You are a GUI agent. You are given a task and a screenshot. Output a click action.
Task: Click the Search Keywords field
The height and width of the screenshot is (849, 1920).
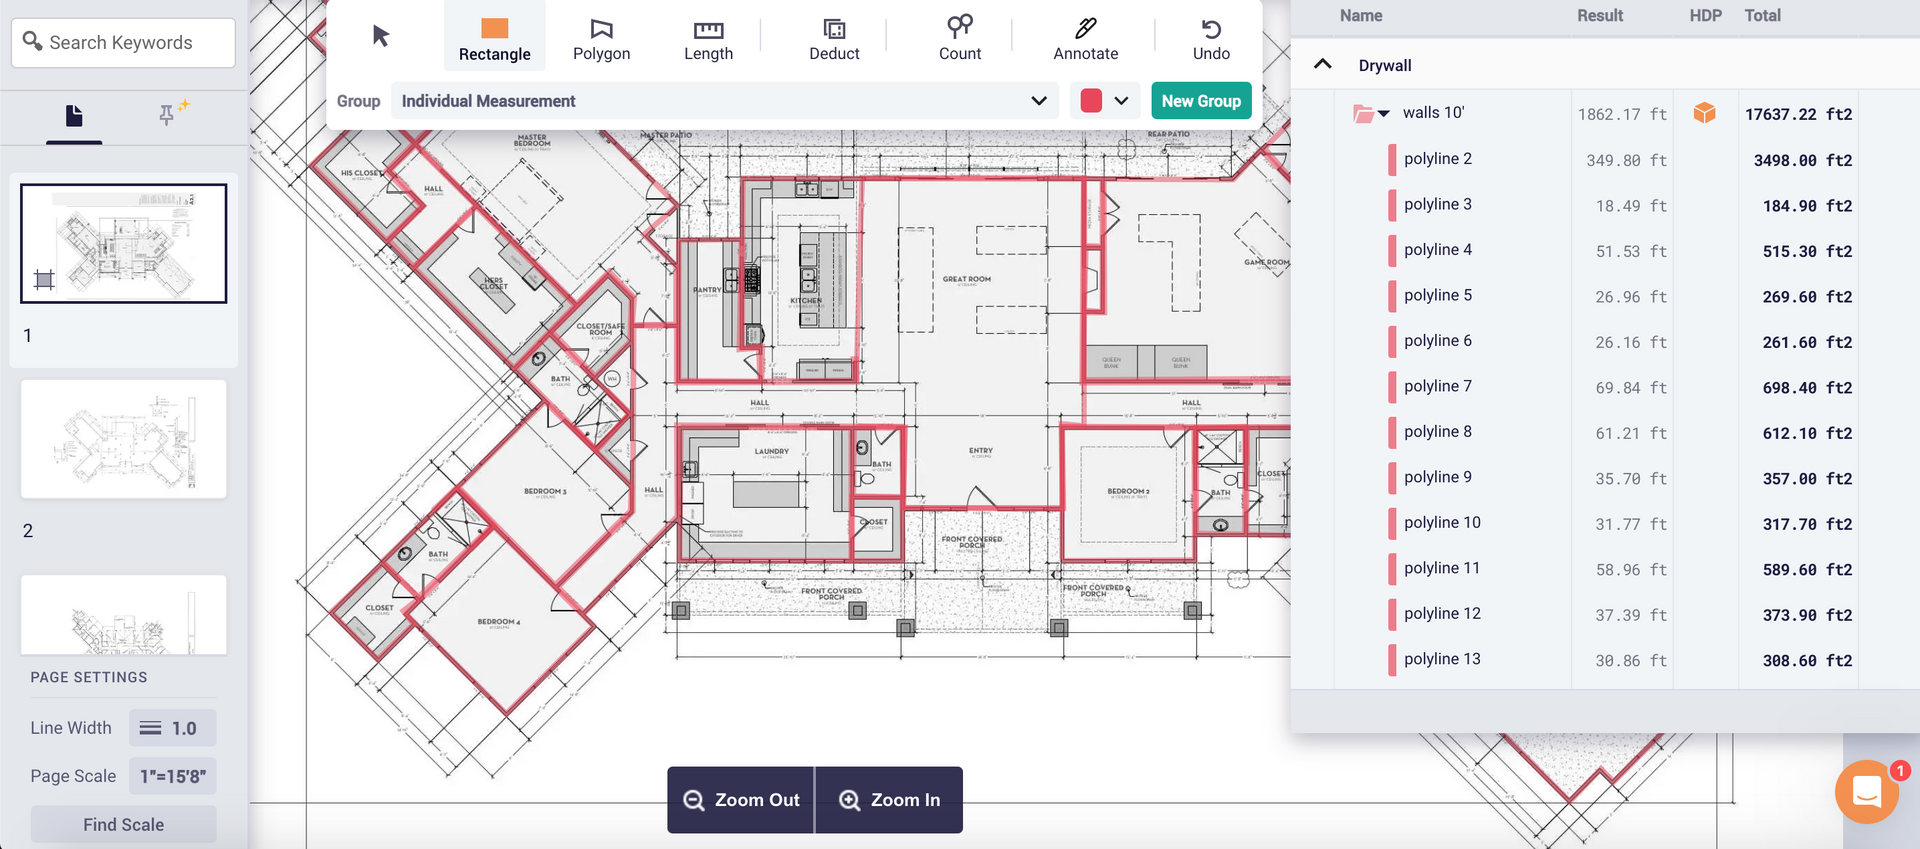click(123, 42)
